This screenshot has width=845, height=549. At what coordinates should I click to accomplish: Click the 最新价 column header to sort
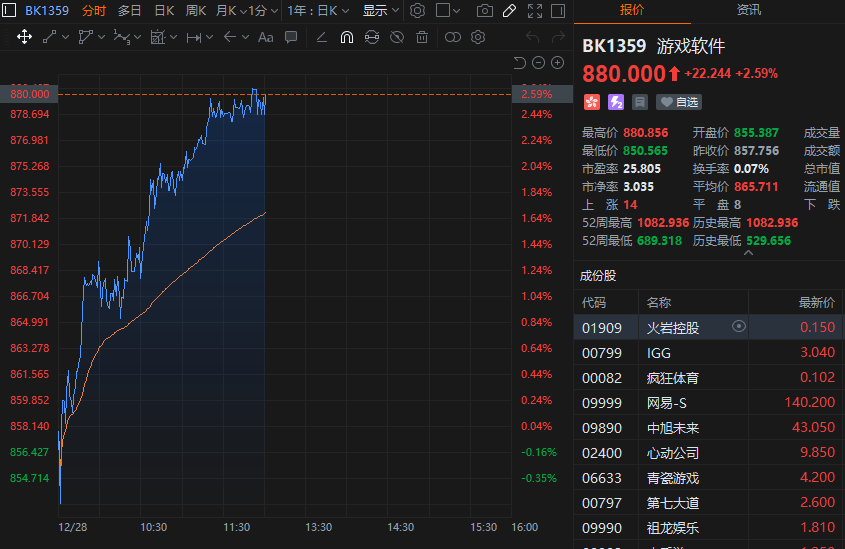[816, 302]
